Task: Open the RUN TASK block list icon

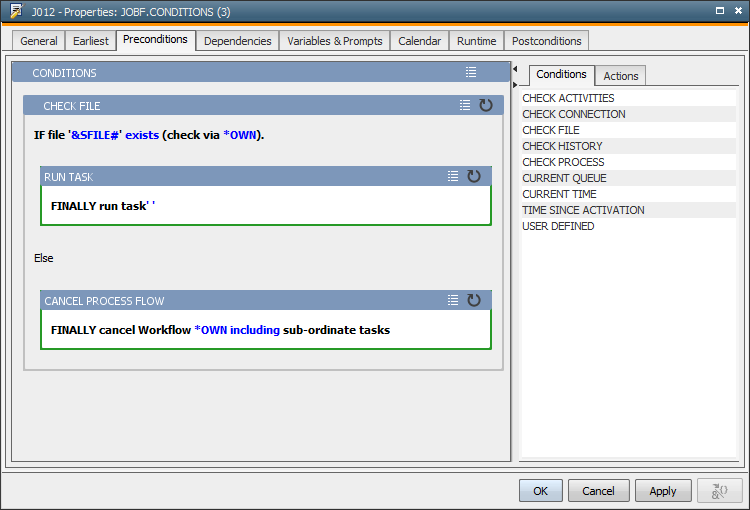Action: click(x=453, y=176)
